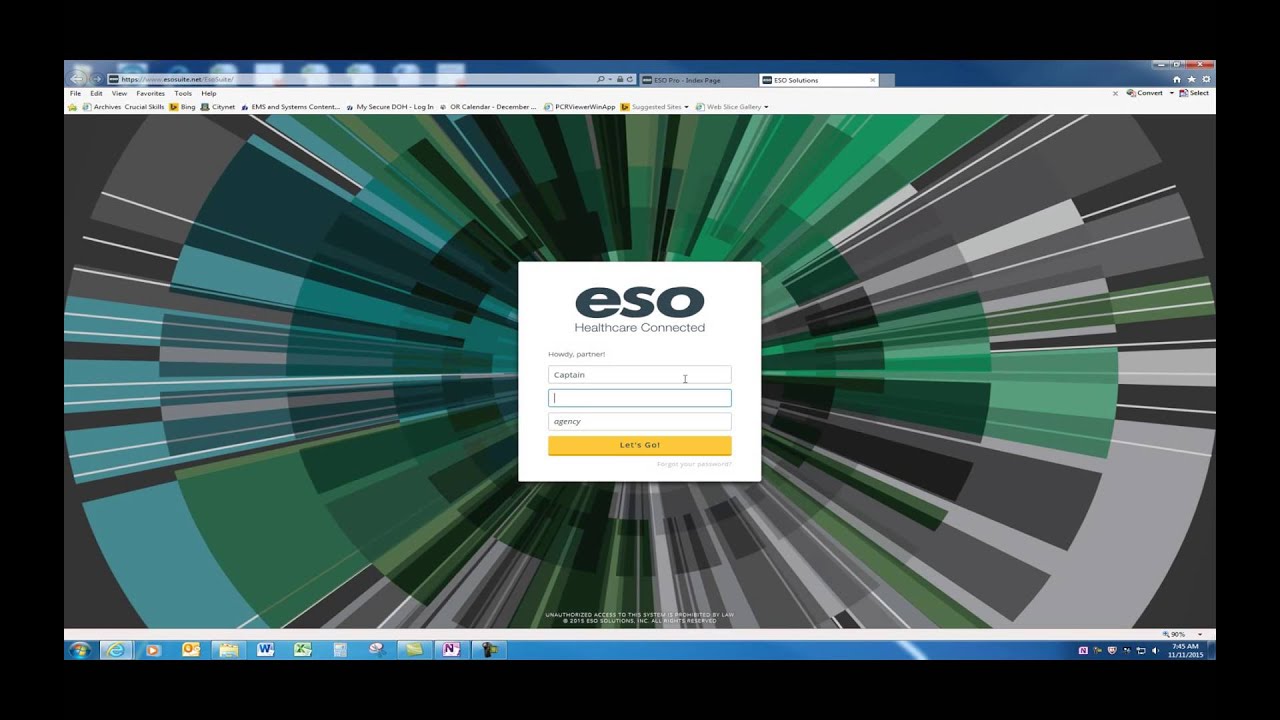Open OR Calendar - December favorite
1280x720 pixels.
[x=488, y=106]
